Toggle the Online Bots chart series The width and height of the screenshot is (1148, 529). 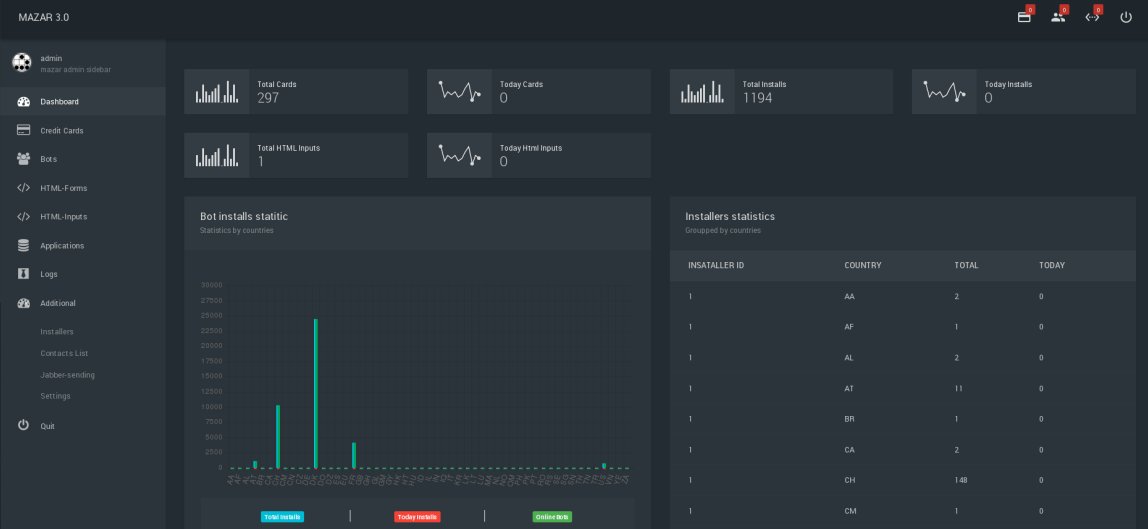coord(552,517)
